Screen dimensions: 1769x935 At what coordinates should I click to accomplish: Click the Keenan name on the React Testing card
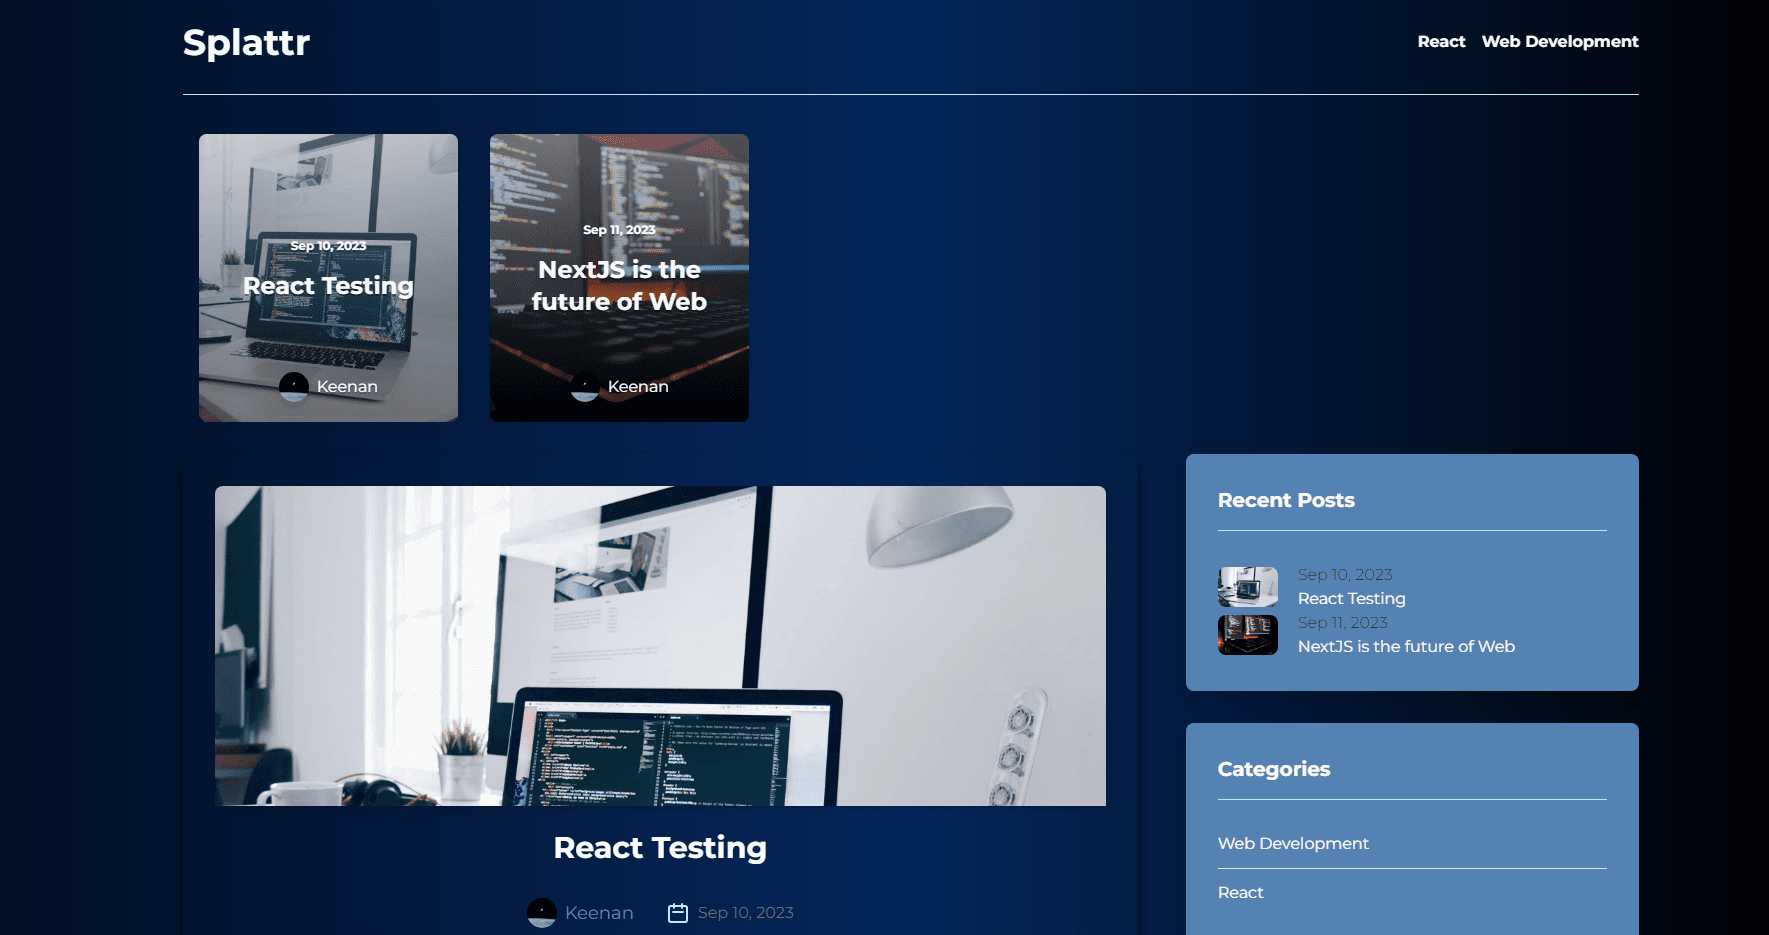click(347, 386)
